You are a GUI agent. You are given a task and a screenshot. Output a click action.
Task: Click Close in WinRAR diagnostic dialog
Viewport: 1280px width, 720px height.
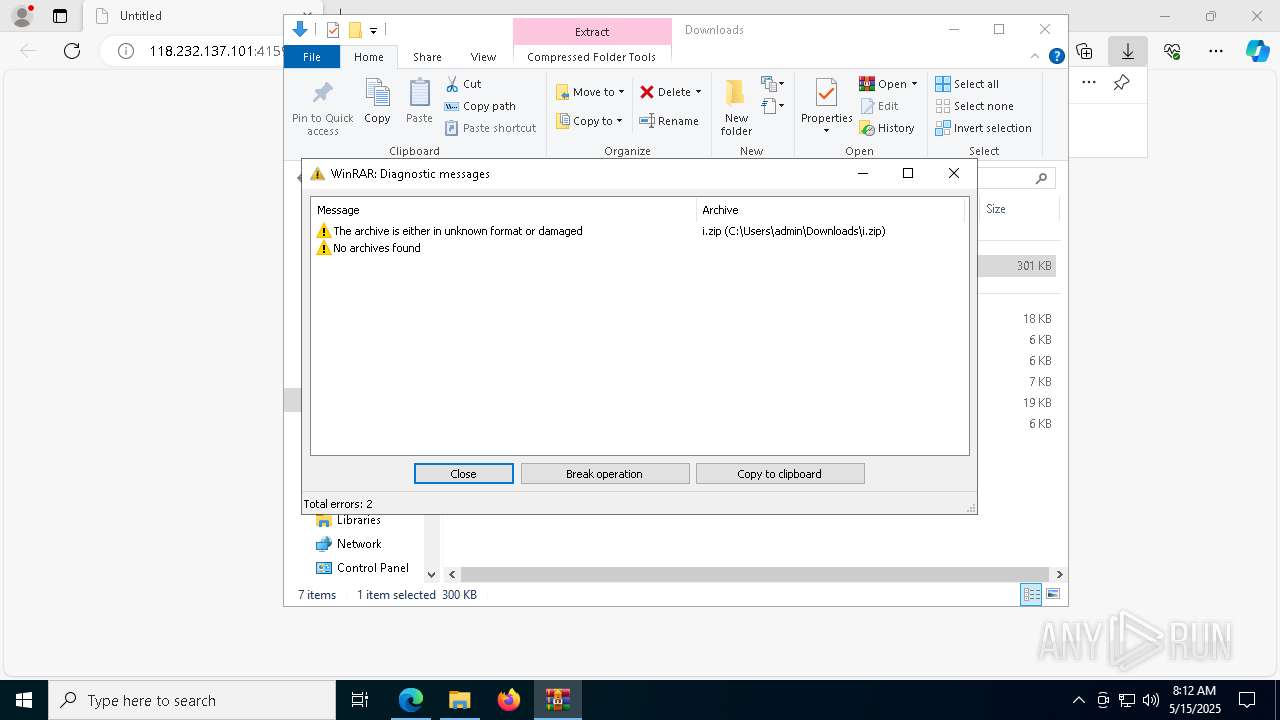point(463,474)
